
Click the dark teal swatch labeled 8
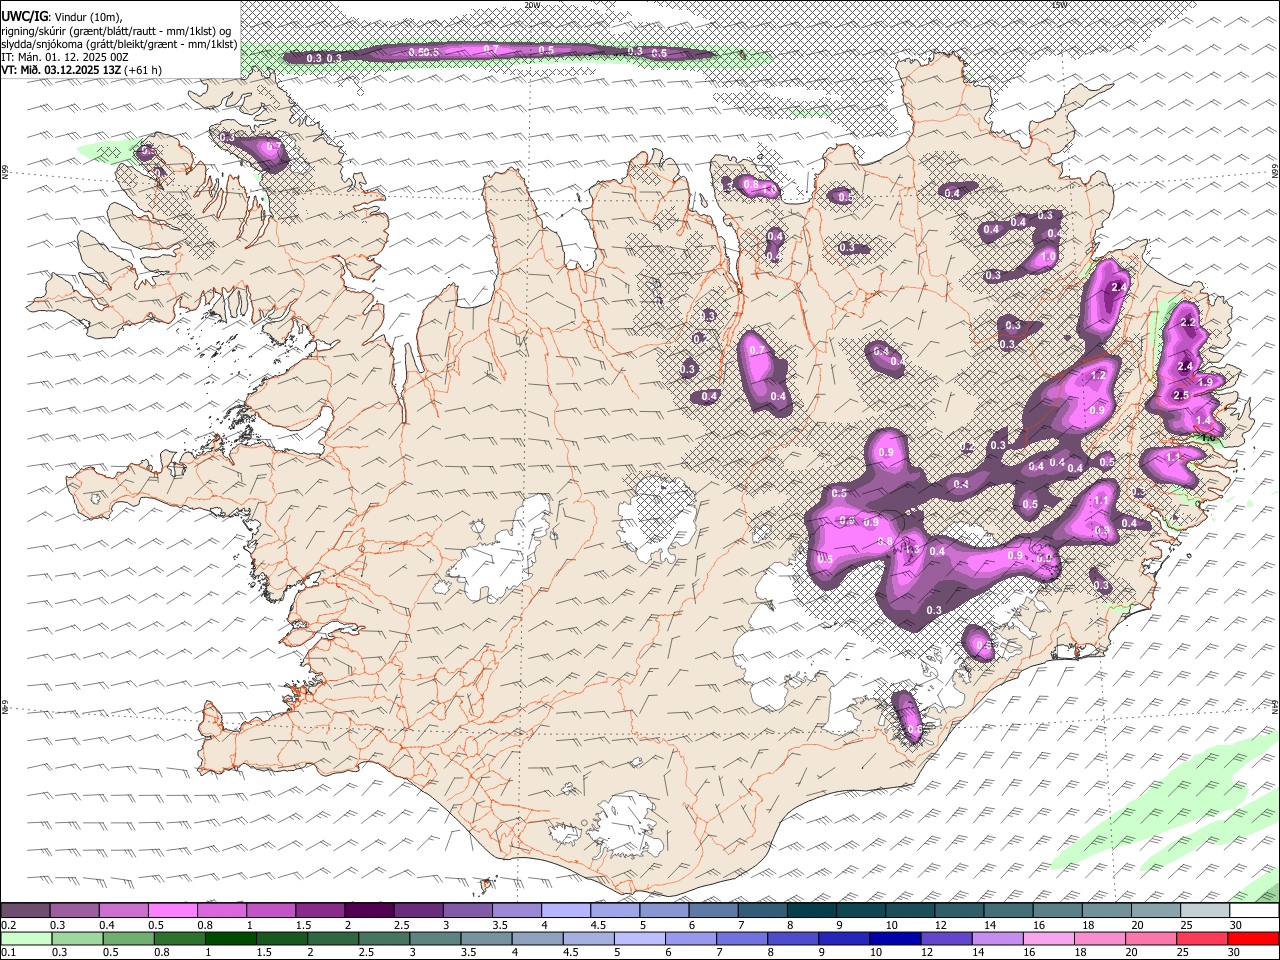811,910
